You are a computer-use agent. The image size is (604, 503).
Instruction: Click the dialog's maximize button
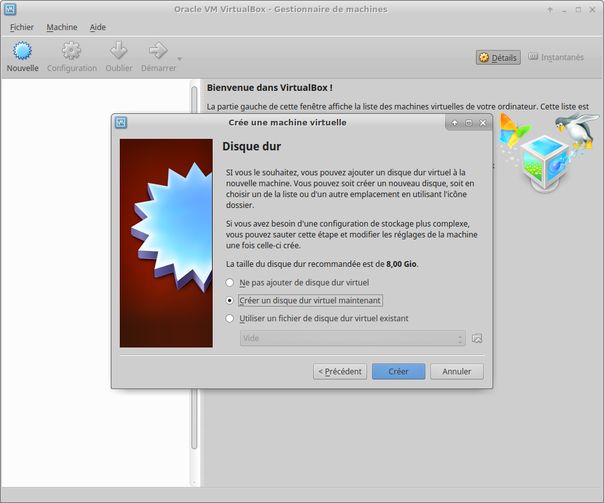[x=469, y=123]
